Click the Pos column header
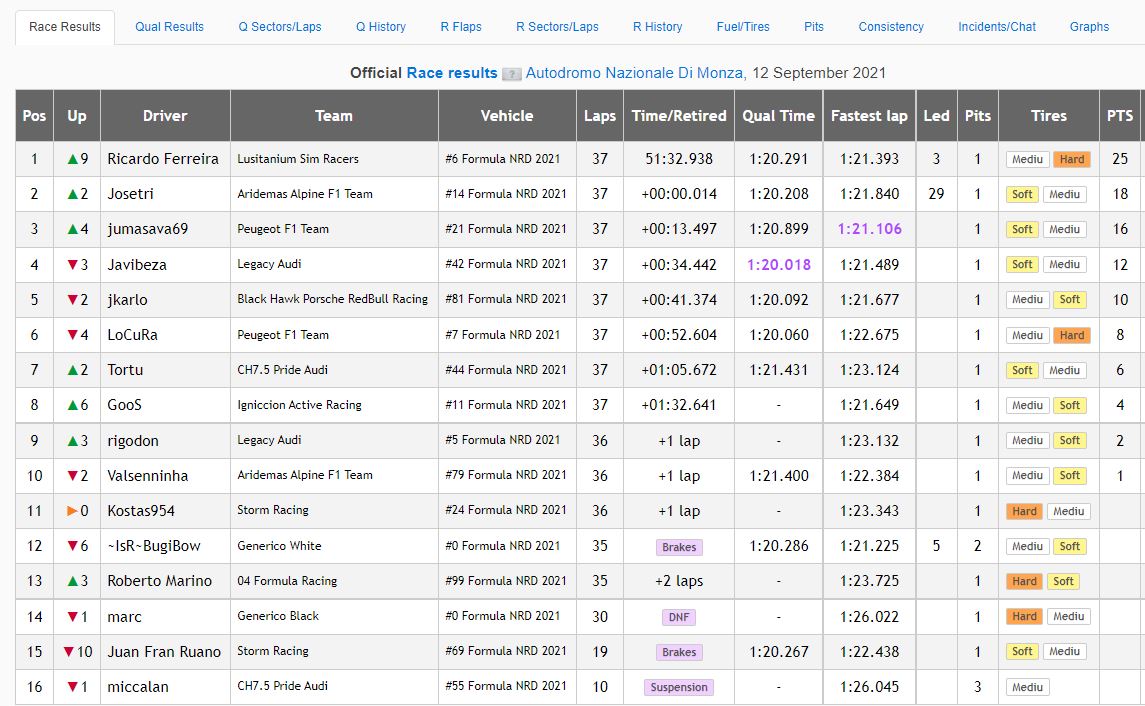Image resolution: width=1145 pixels, height=706 pixels. pyautogui.click(x=34, y=115)
